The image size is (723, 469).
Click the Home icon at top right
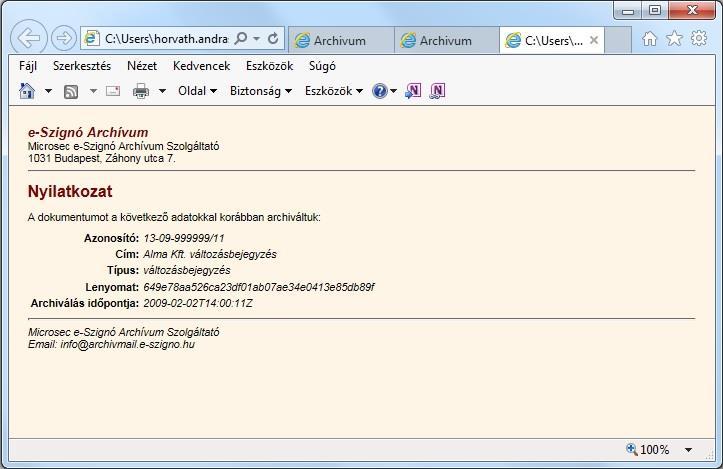tap(649, 39)
